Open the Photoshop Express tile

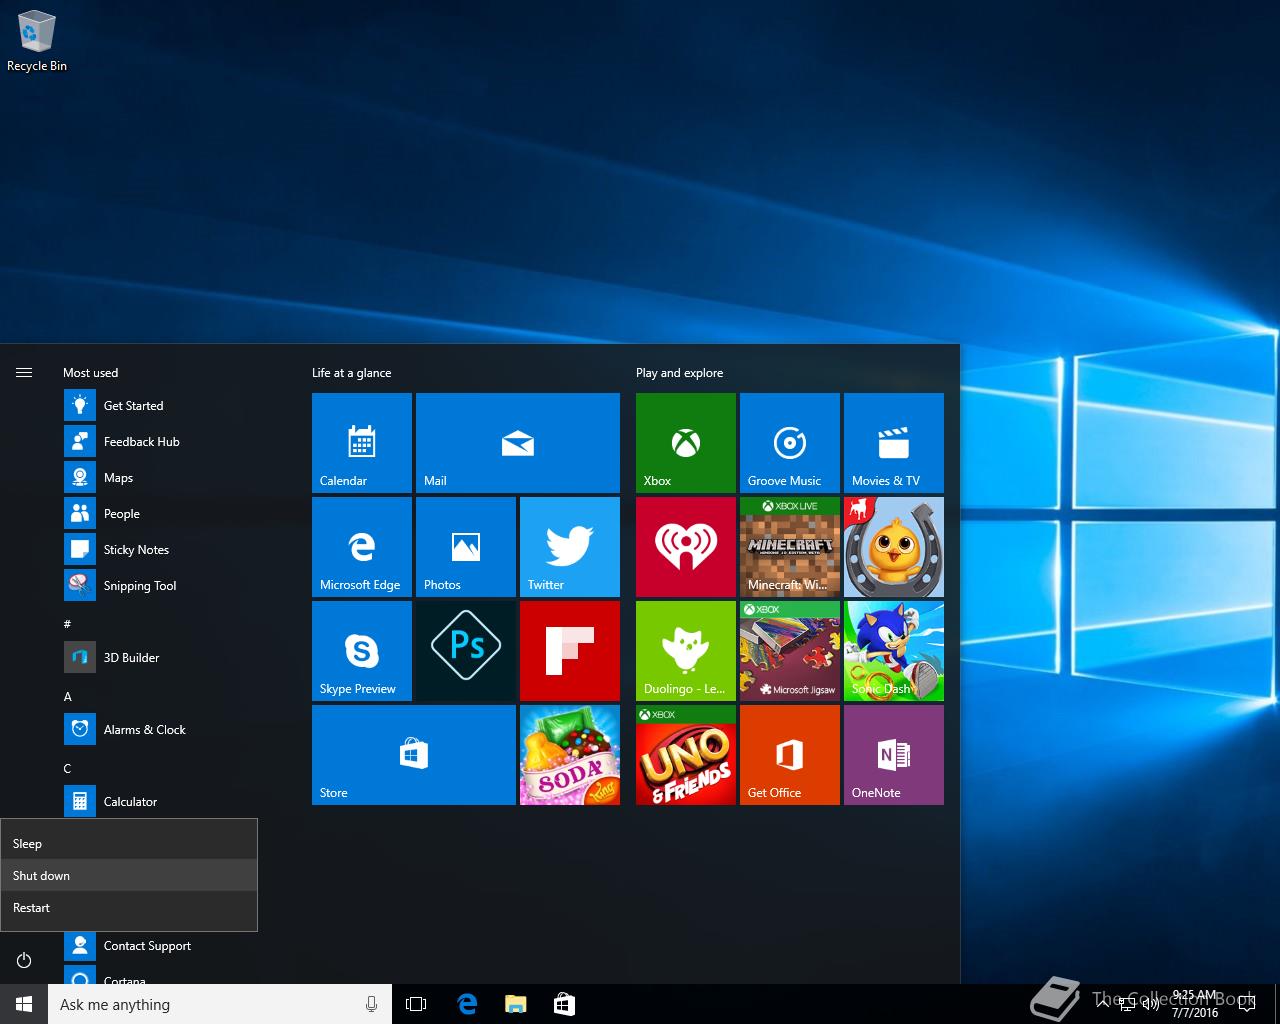point(465,650)
